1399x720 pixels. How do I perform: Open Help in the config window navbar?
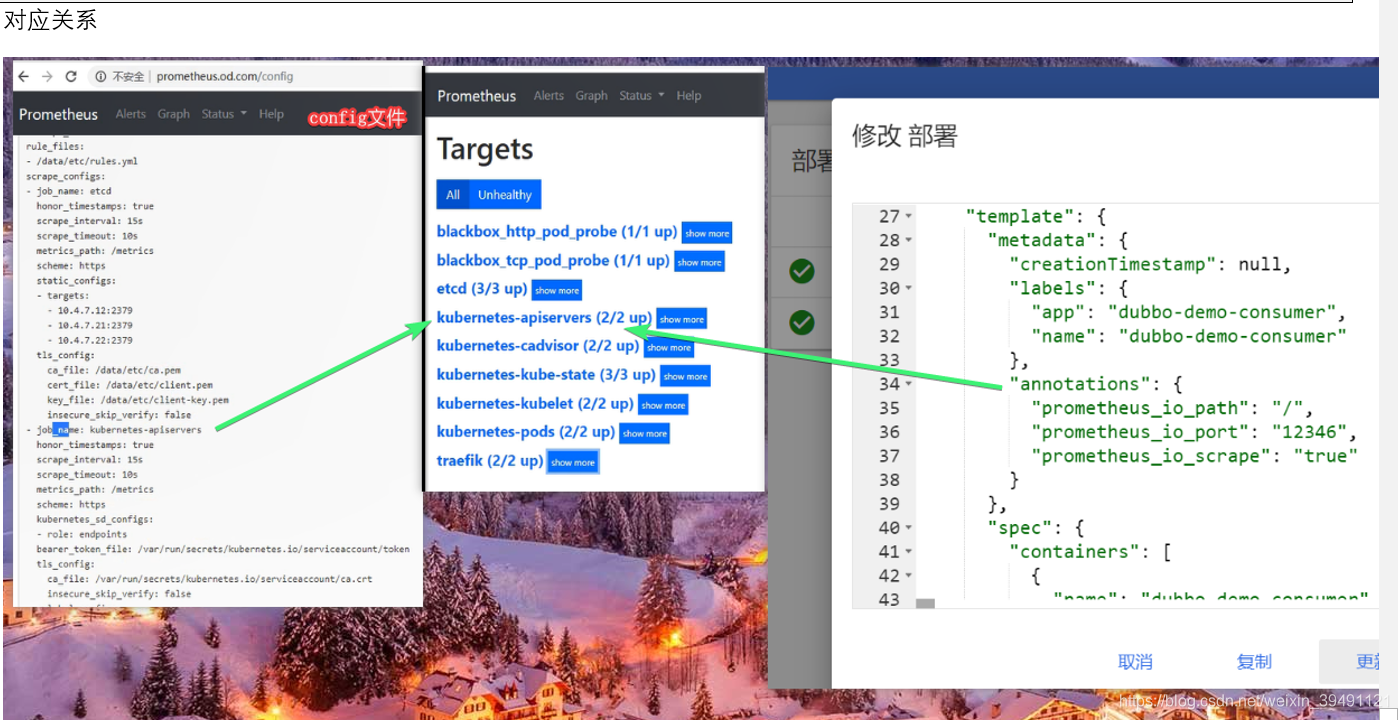point(271,114)
